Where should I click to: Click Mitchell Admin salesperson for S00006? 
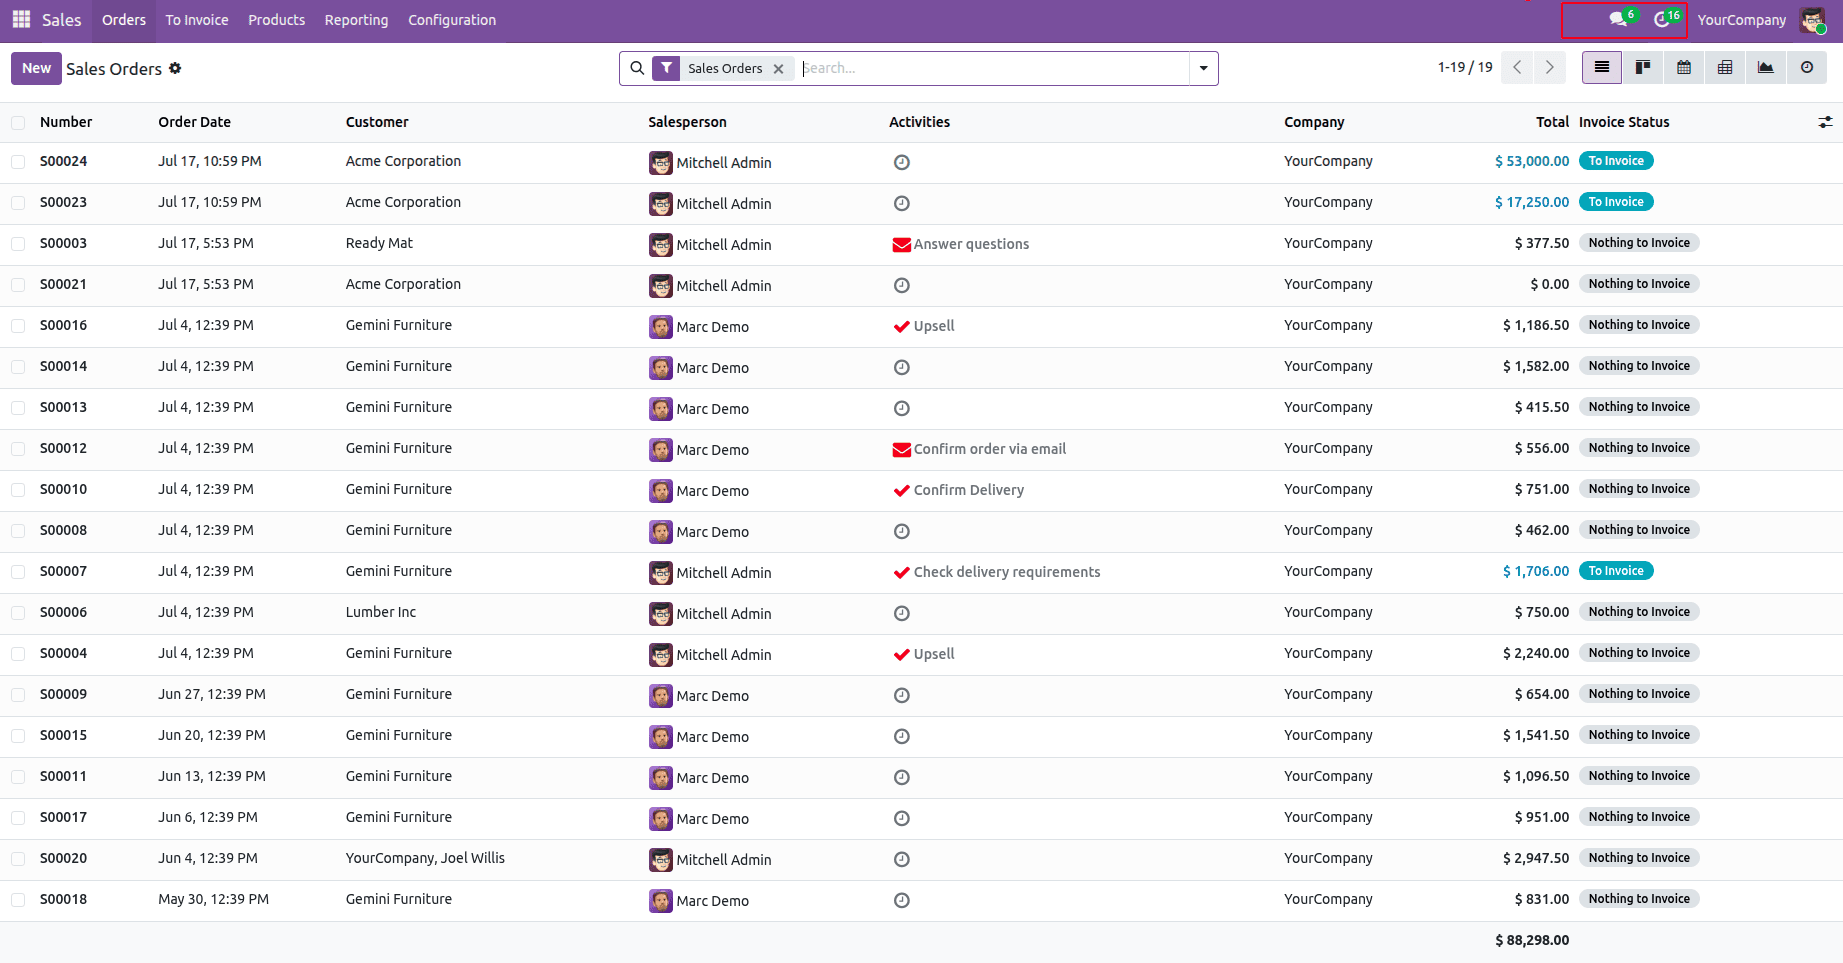[710, 614]
